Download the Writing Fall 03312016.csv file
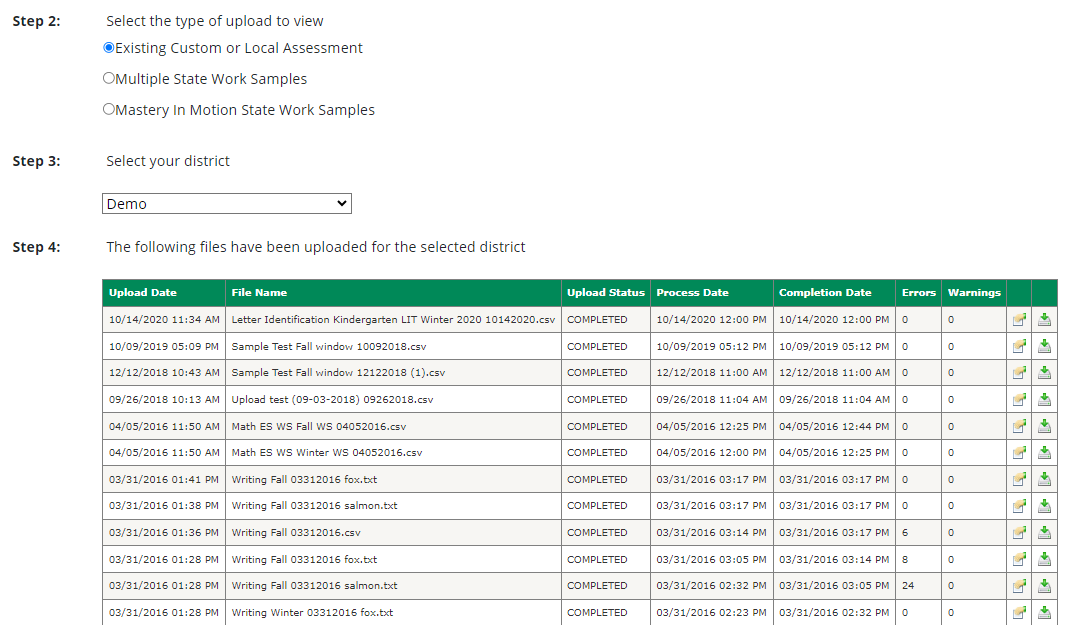The width and height of the screenshot is (1078, 625). [1044, 533]
